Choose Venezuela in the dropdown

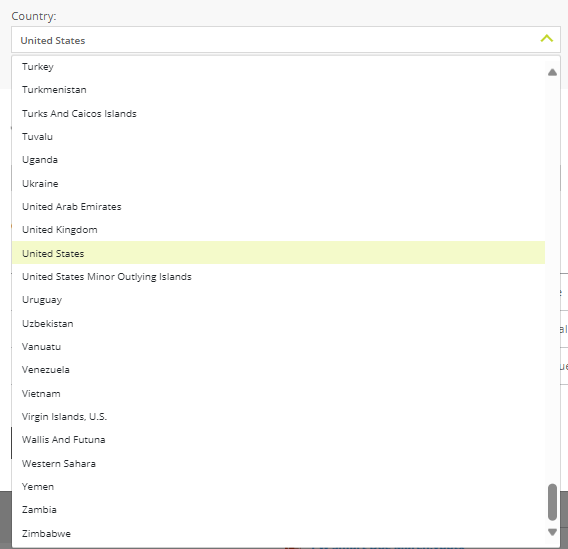[278, 370]
